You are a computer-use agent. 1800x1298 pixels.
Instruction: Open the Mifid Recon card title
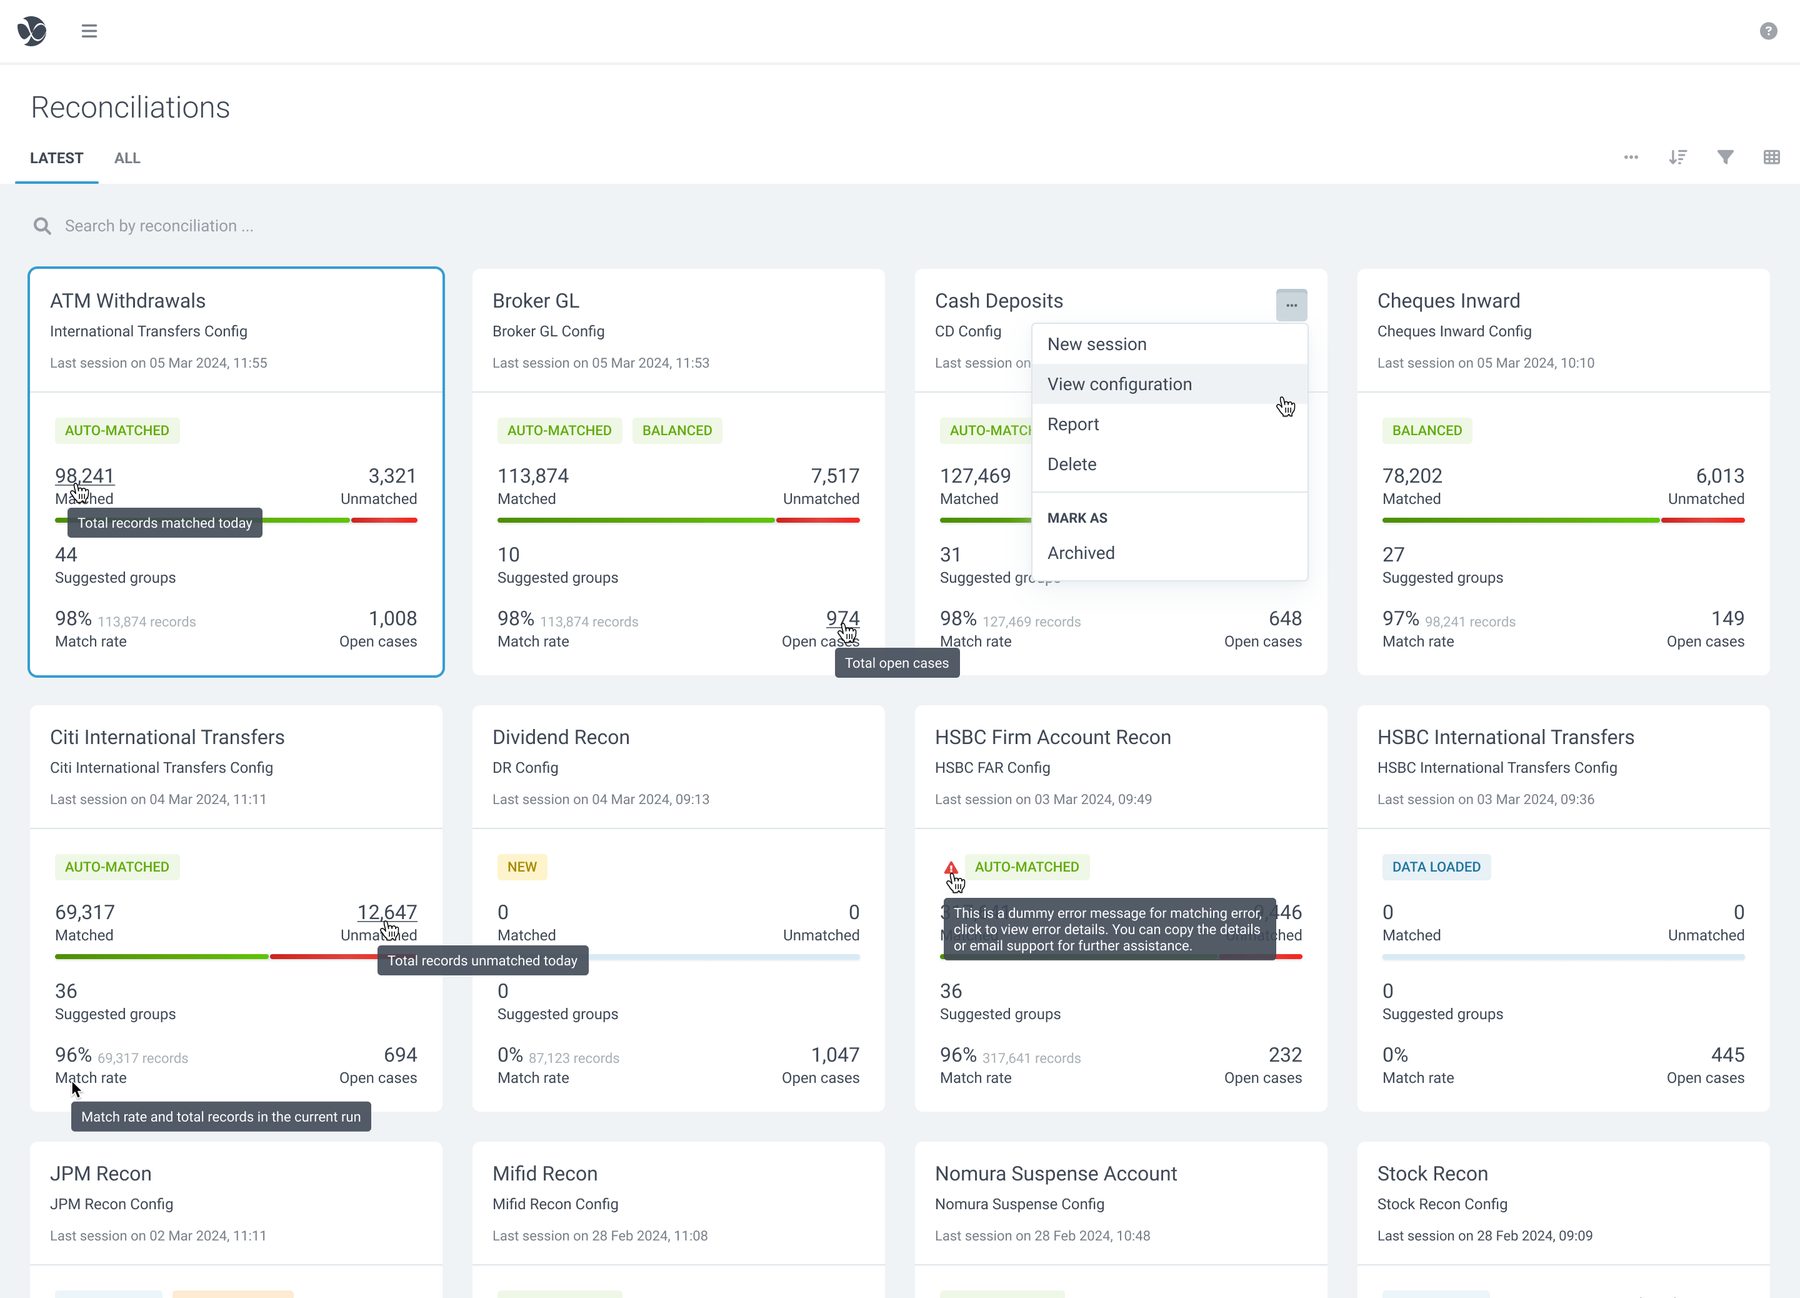[x=545, y=1174]
